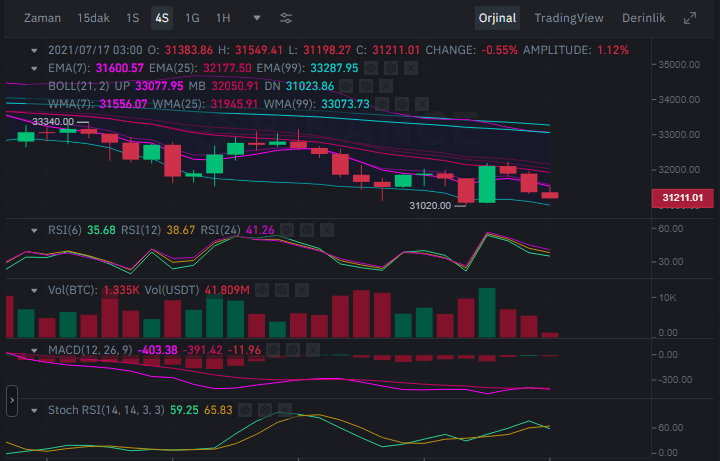Collapse the MACD panel arrow
Image resolution: width=720 pixels, height=461 pixels.
pos(34,351)
